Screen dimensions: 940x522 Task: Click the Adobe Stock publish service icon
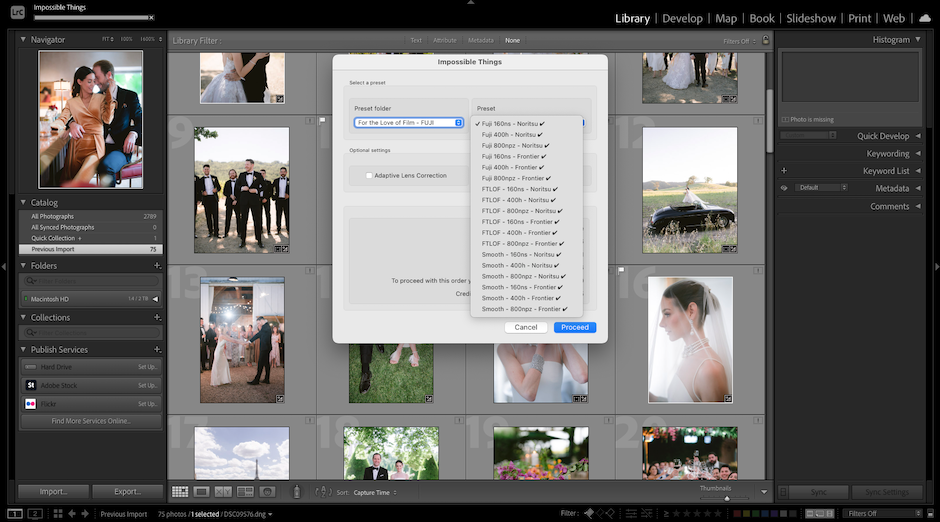[31, 385]
